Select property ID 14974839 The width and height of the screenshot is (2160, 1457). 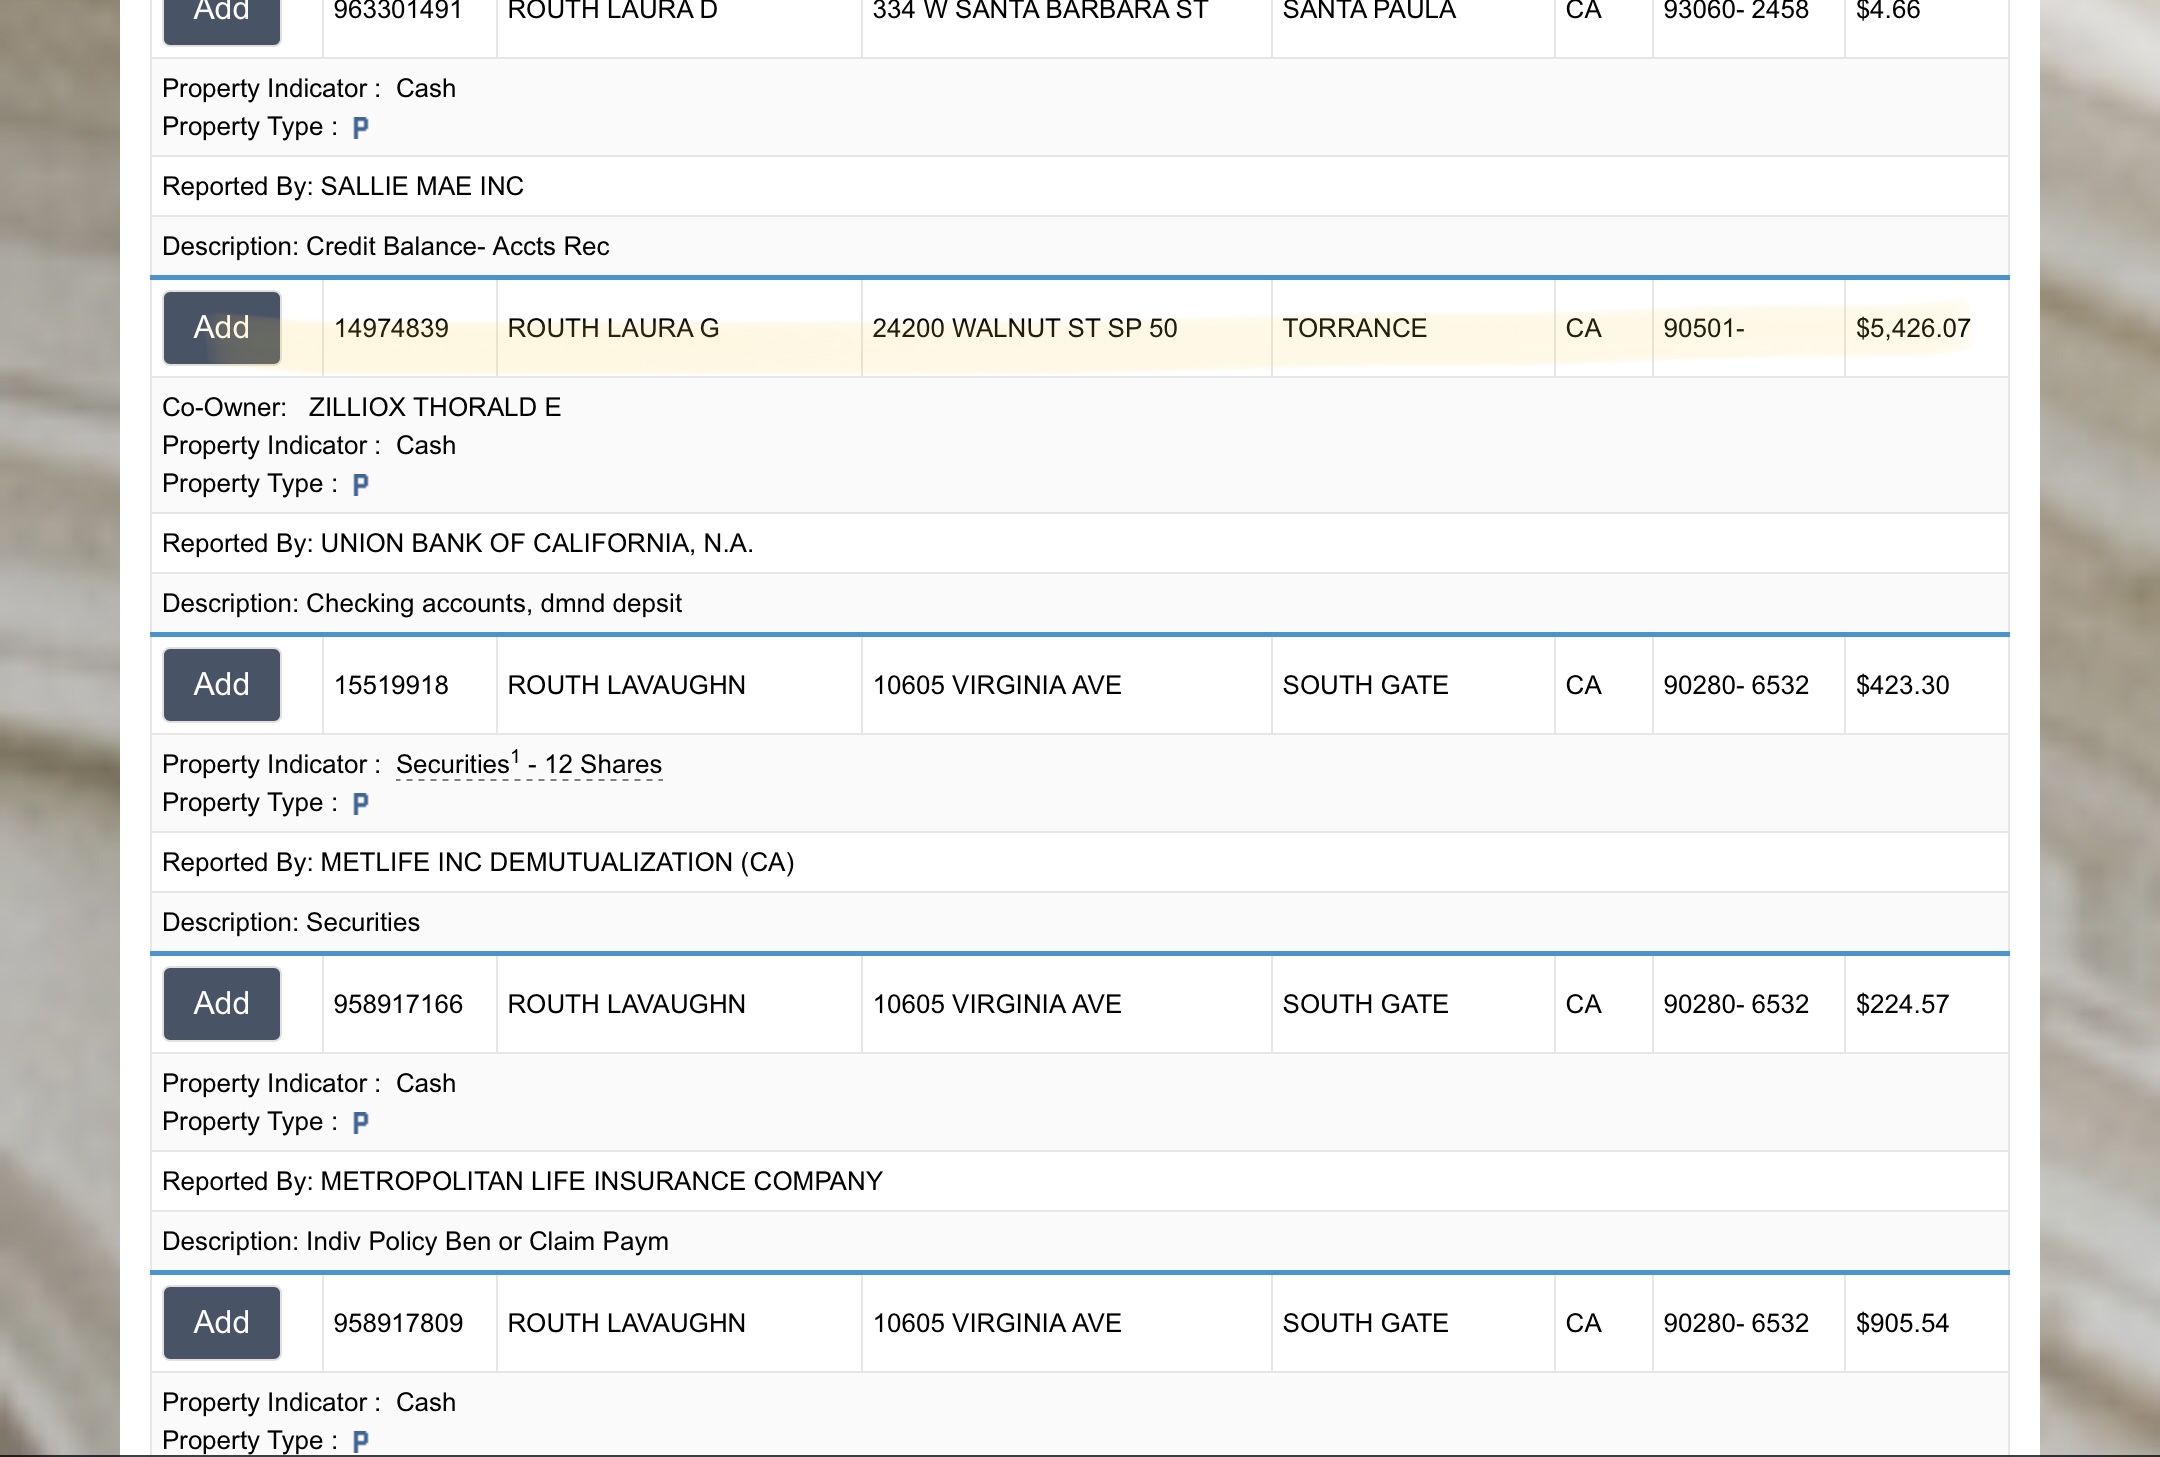[x=391, y=328]
